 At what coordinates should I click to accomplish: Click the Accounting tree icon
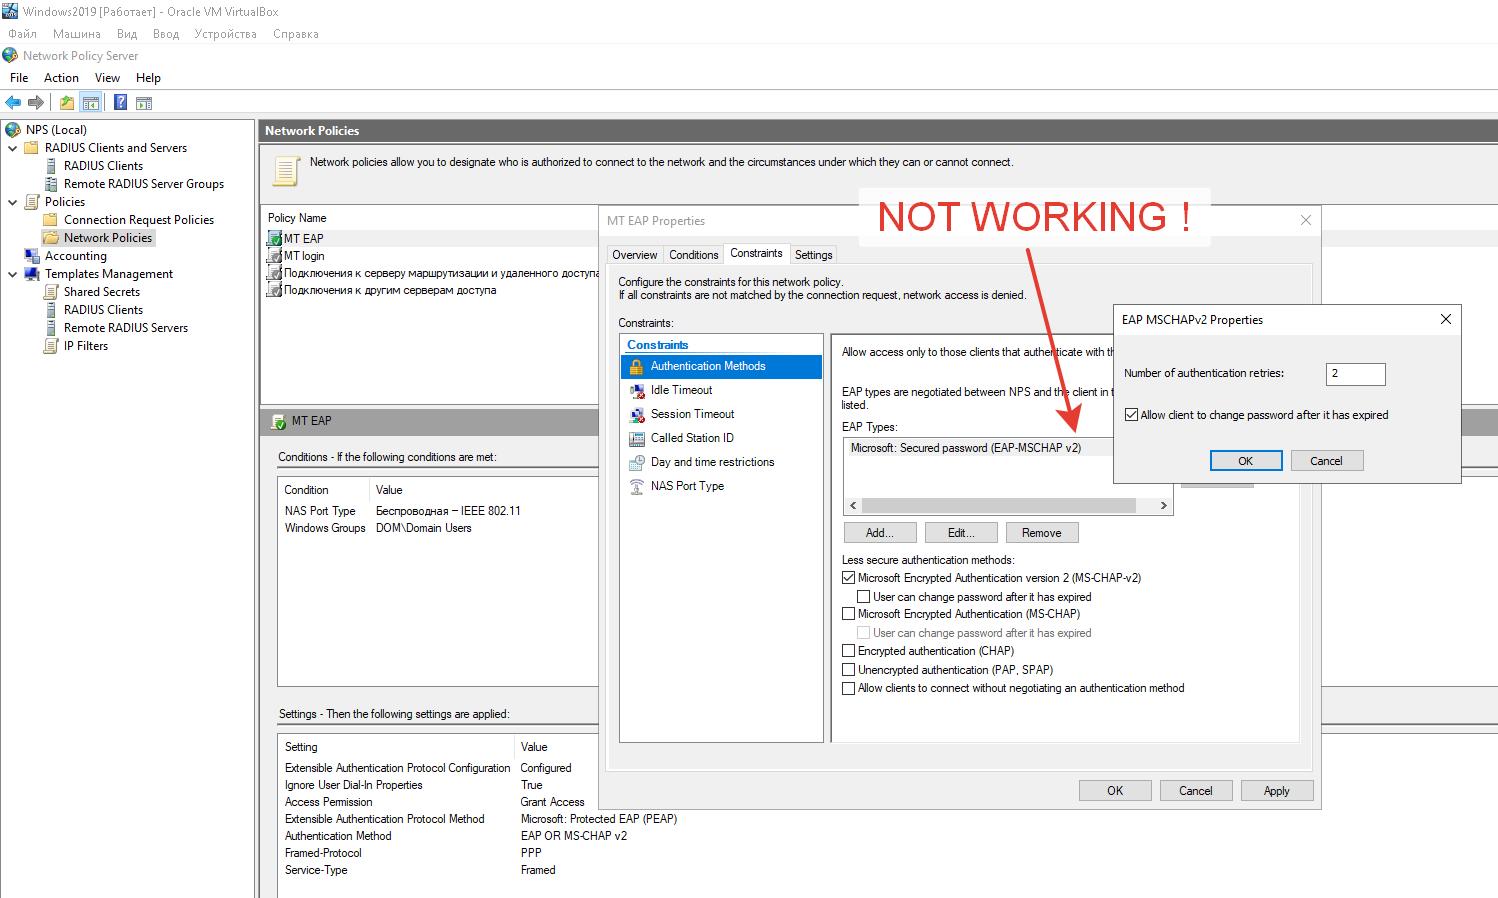[x=32, y=256]
